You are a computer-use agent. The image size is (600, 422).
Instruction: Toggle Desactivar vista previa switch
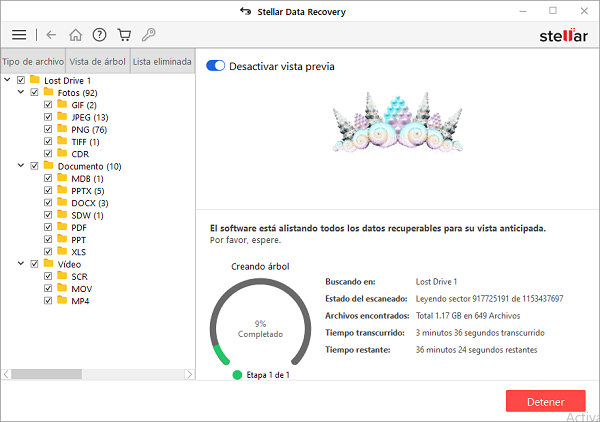tap(215, 66)
